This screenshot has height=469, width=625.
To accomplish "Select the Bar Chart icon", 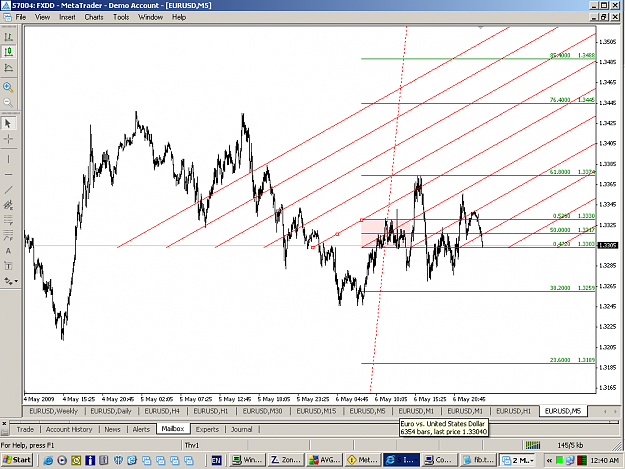I will pos(8,37).
